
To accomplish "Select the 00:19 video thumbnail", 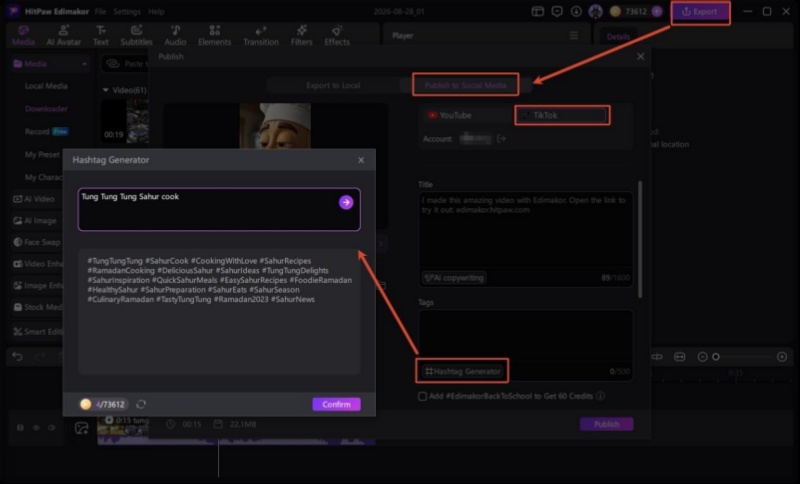I will (x=126, y=121).
